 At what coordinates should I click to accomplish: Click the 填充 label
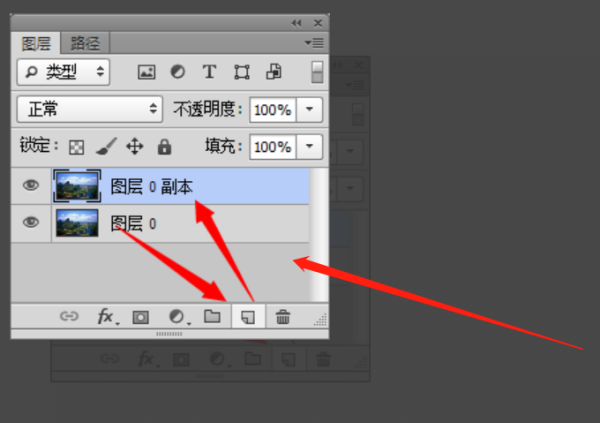click(x=223, y=146)
